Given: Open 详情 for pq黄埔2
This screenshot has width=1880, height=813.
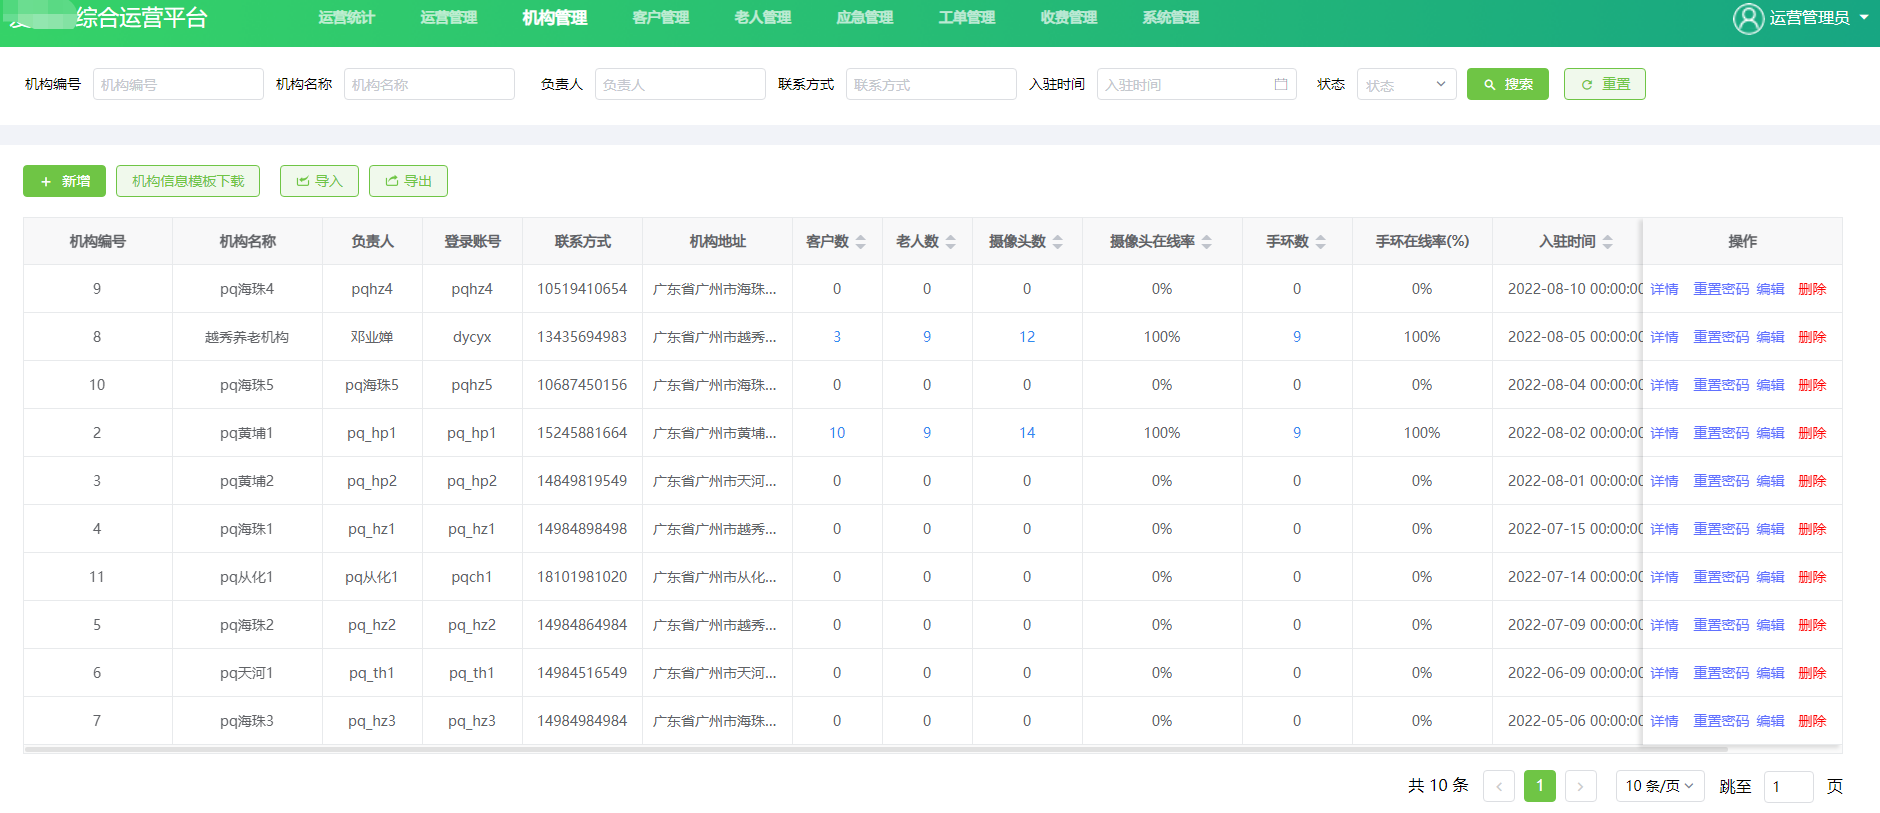Looking at the screenshot, I should pyautogui.click(x=1664, y=481).
